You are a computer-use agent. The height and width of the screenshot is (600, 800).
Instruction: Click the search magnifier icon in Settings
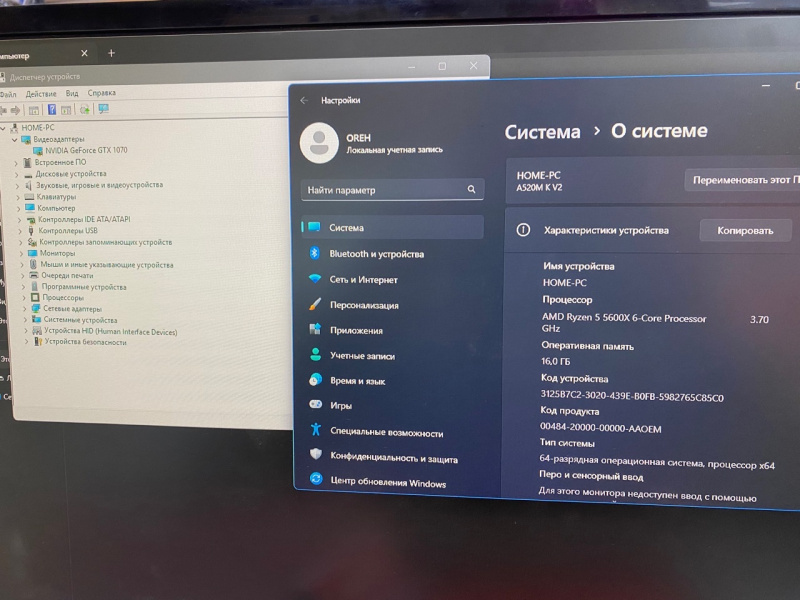[x=471, y=189]
